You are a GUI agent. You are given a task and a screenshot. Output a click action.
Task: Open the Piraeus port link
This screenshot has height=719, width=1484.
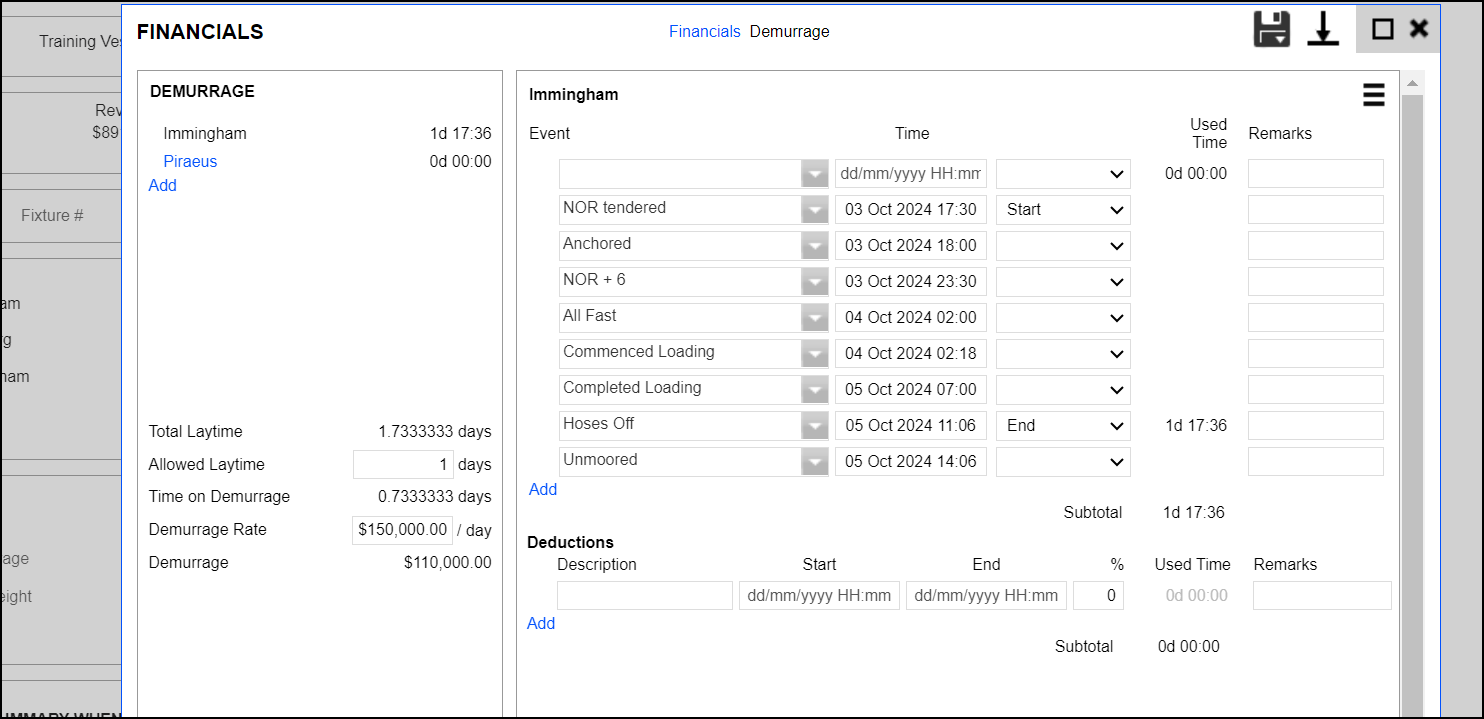tap(190, 162)
